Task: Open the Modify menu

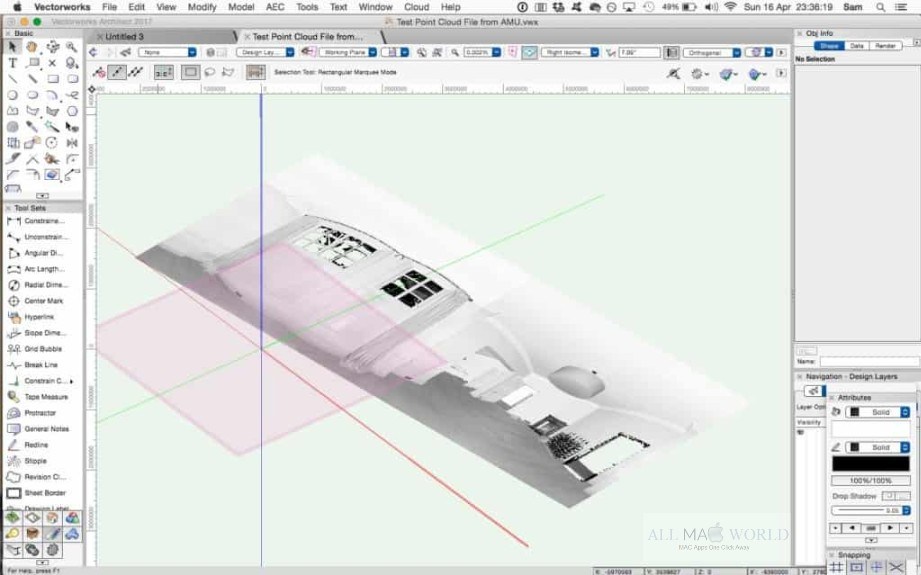Action: coord(202,7)
